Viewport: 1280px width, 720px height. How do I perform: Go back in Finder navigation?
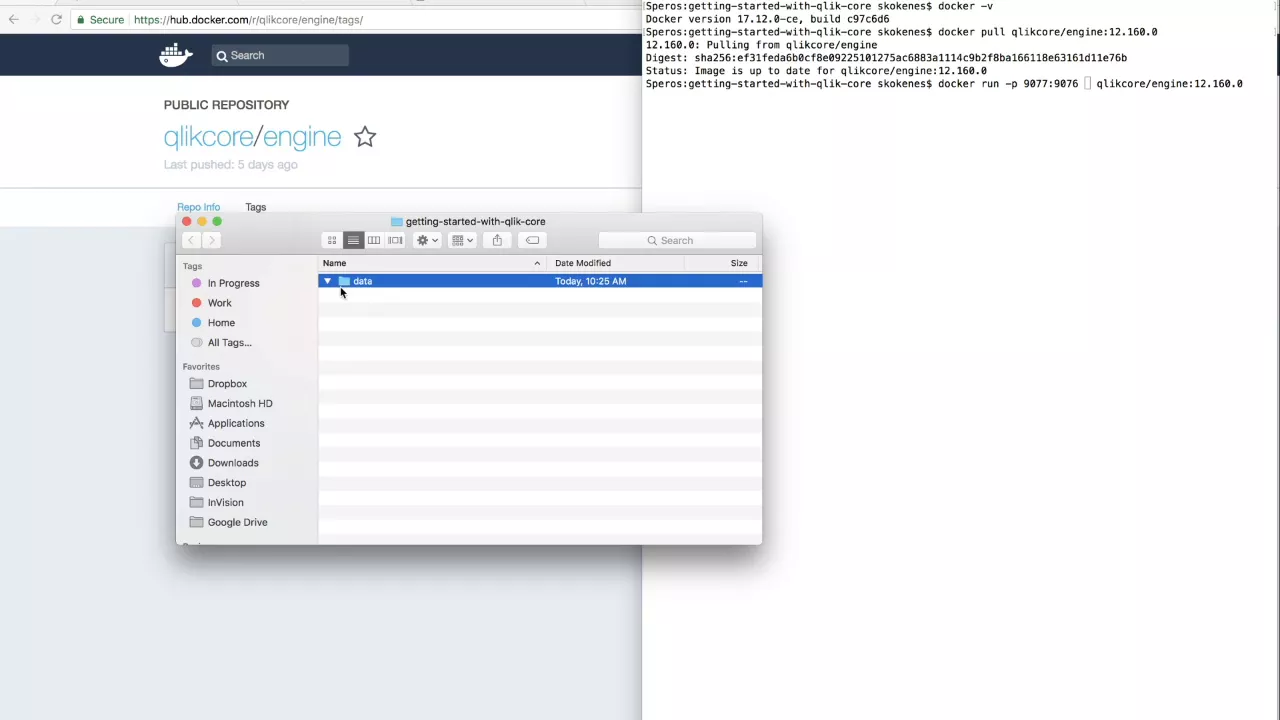191,240
